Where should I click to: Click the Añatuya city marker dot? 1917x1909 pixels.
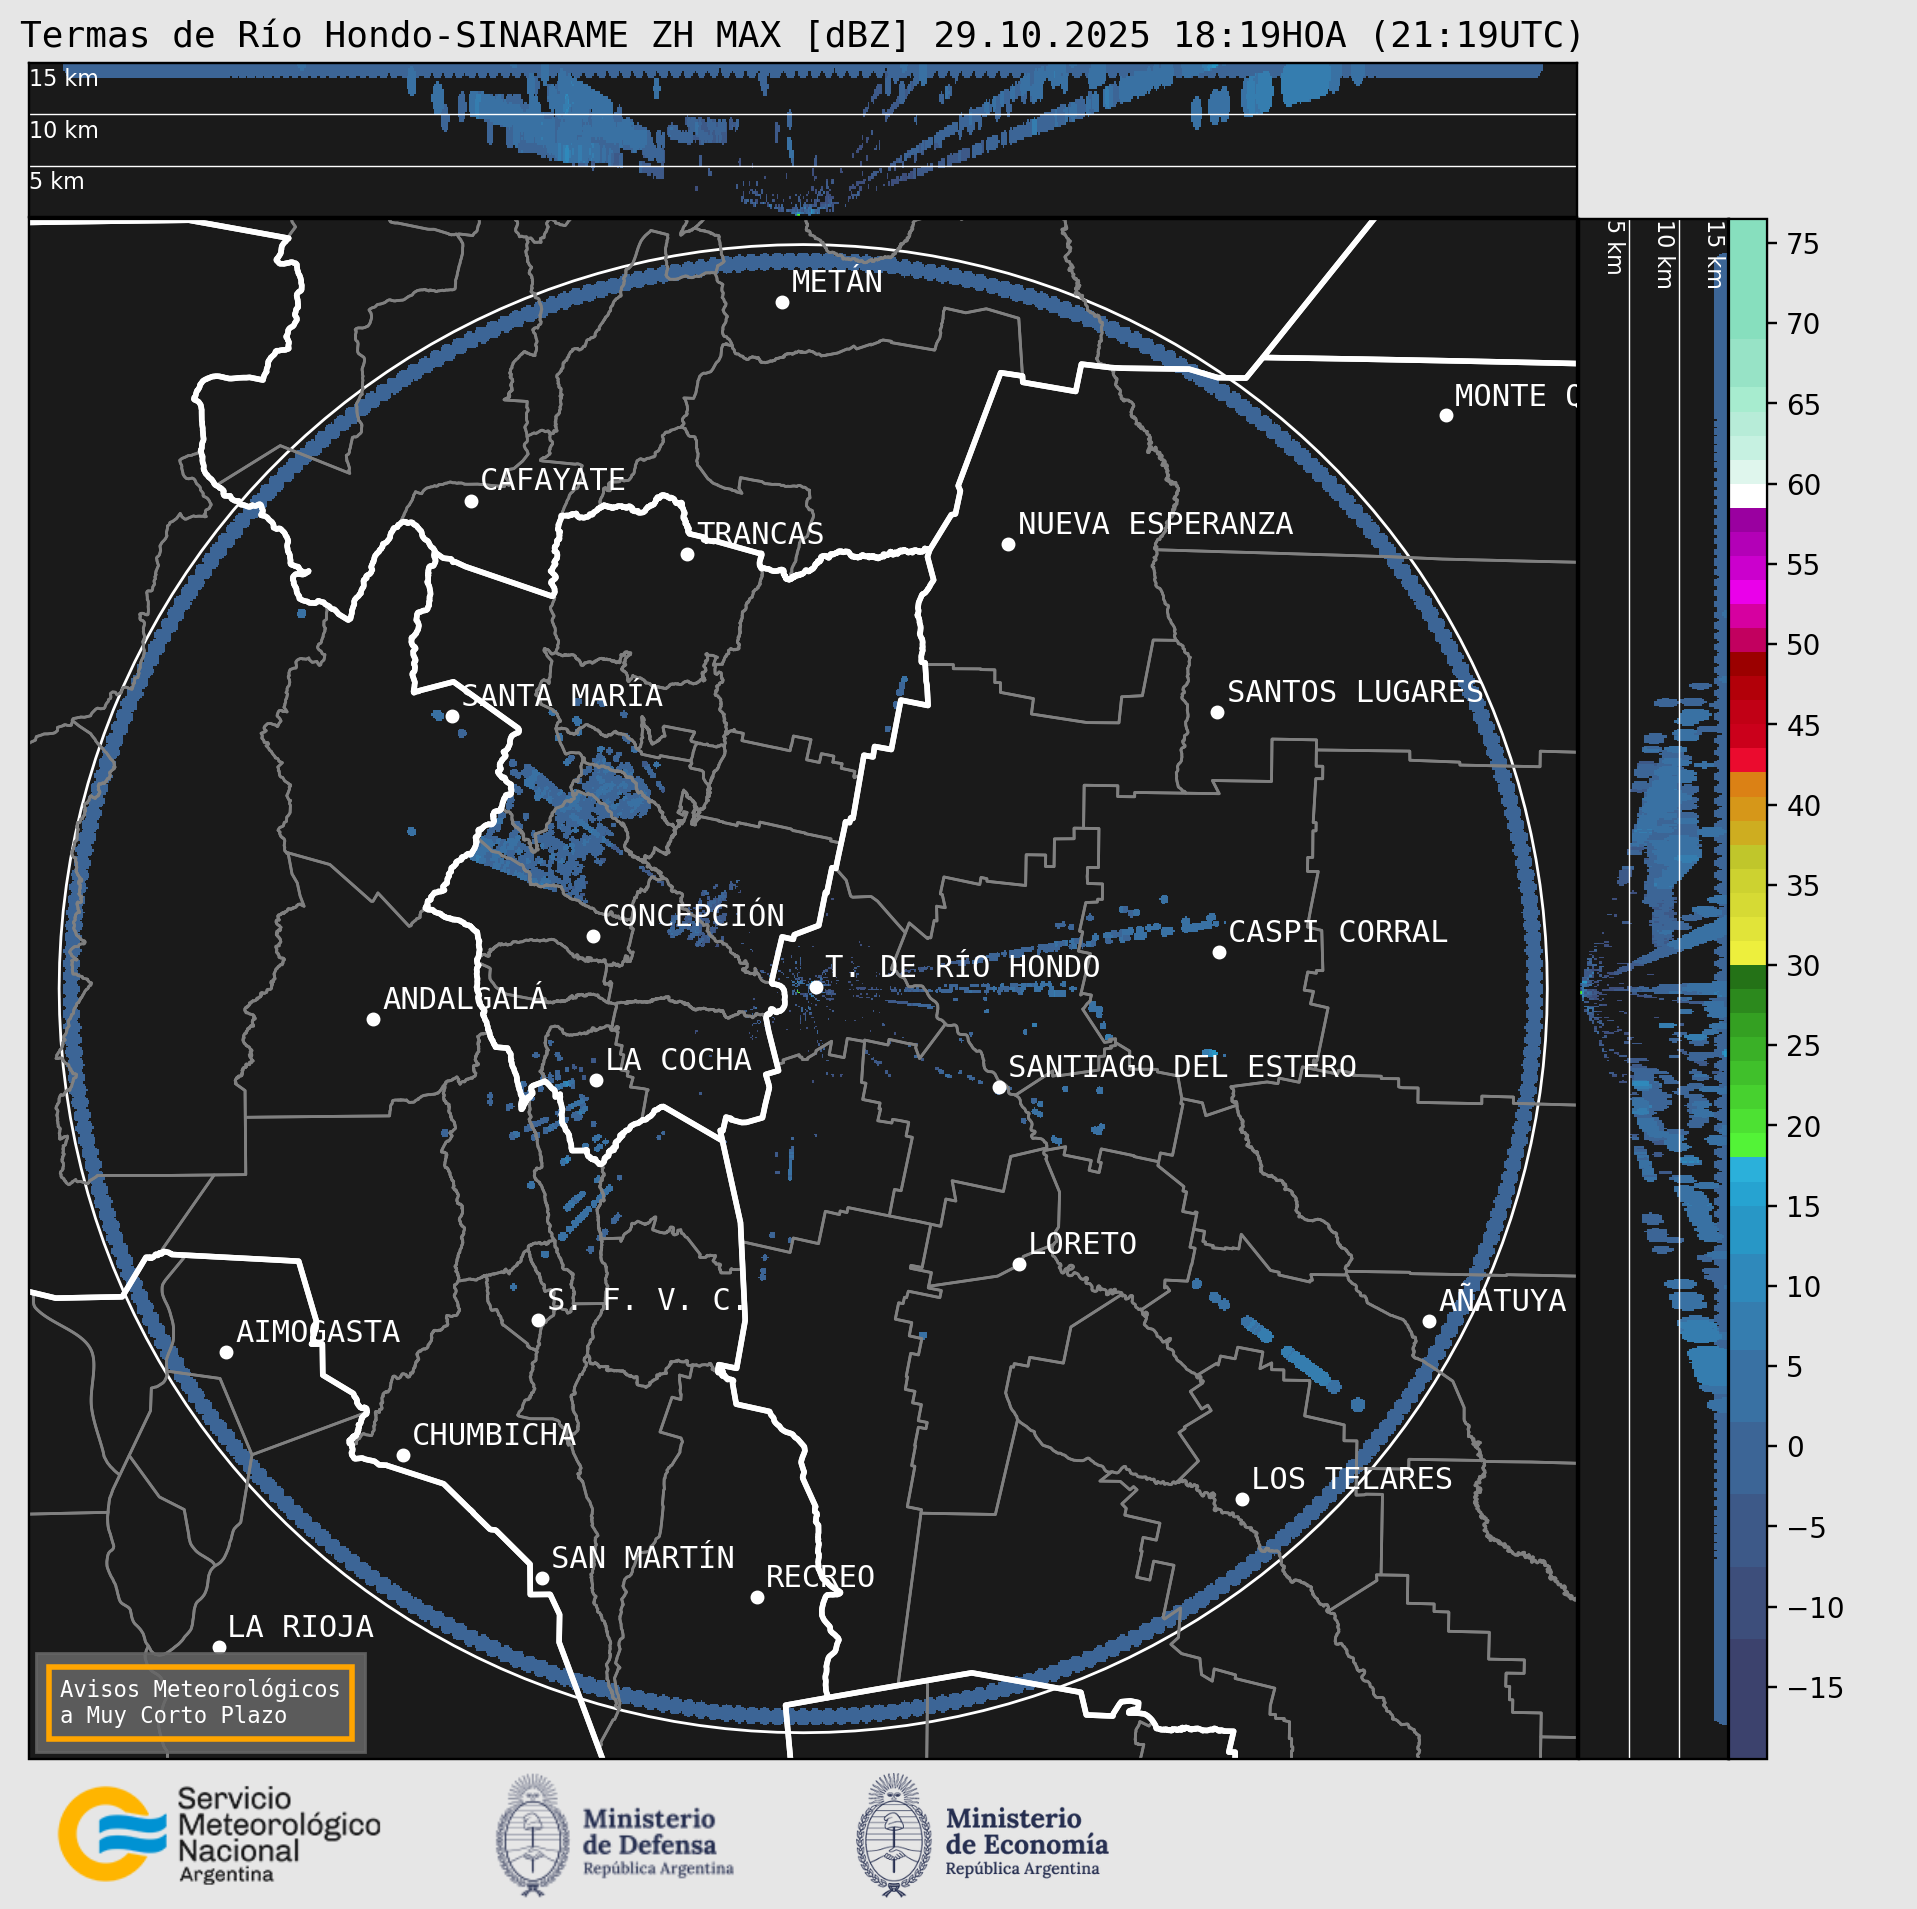click(x=1429, y=1321)
